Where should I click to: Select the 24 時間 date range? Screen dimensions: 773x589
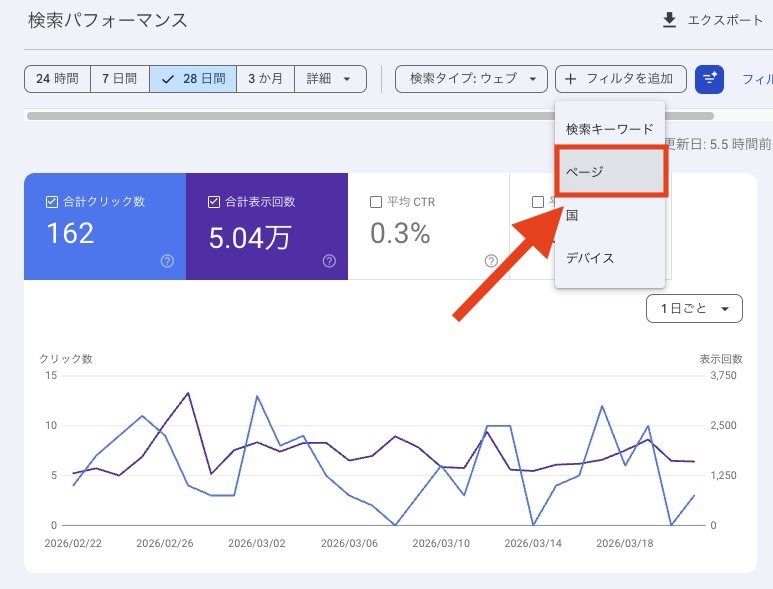coord(57,79)
